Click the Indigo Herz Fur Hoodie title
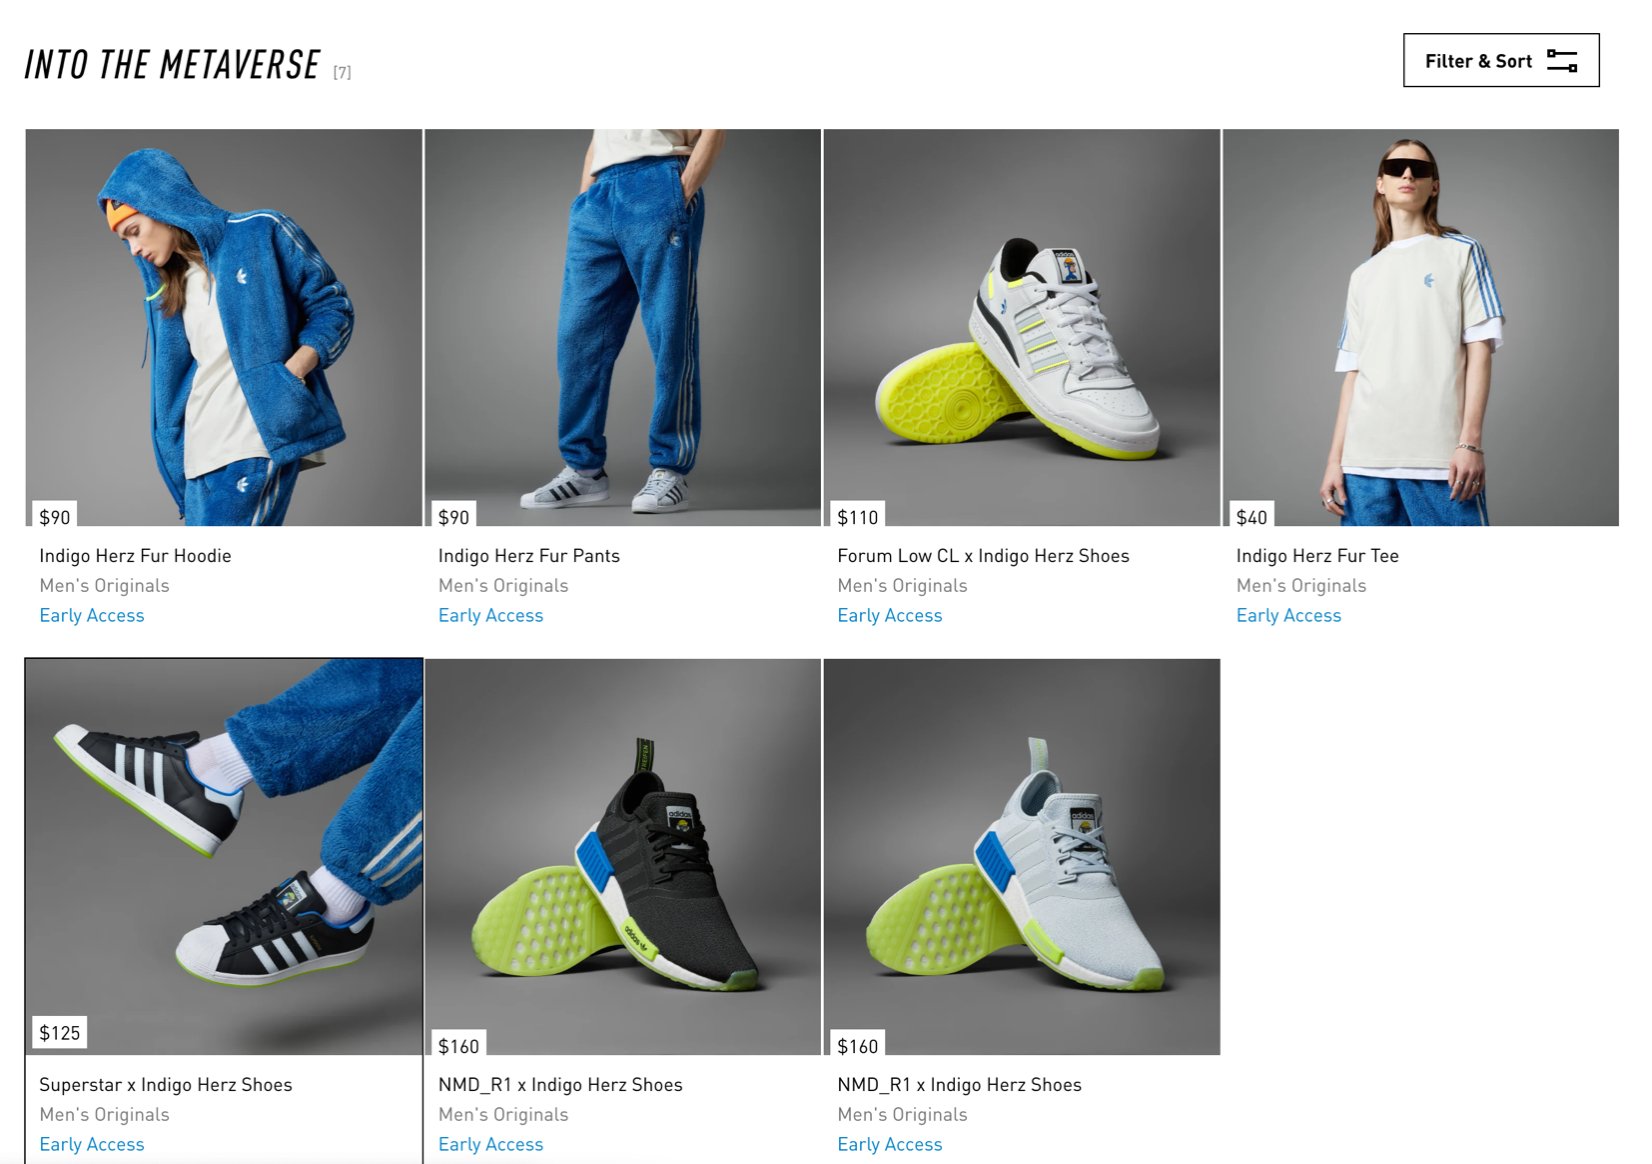Screen dimensions: 1652x1164 point(135,556)
